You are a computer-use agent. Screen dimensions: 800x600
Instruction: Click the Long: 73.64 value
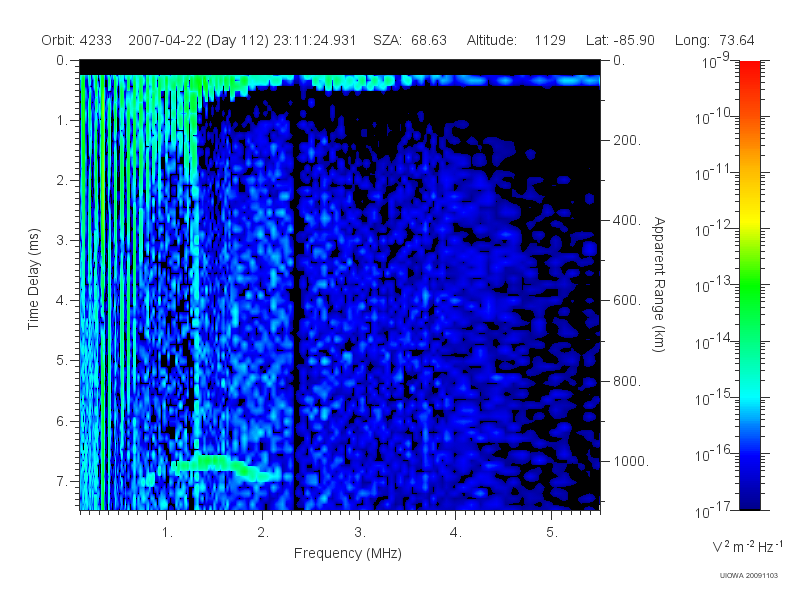coord(714,40)
